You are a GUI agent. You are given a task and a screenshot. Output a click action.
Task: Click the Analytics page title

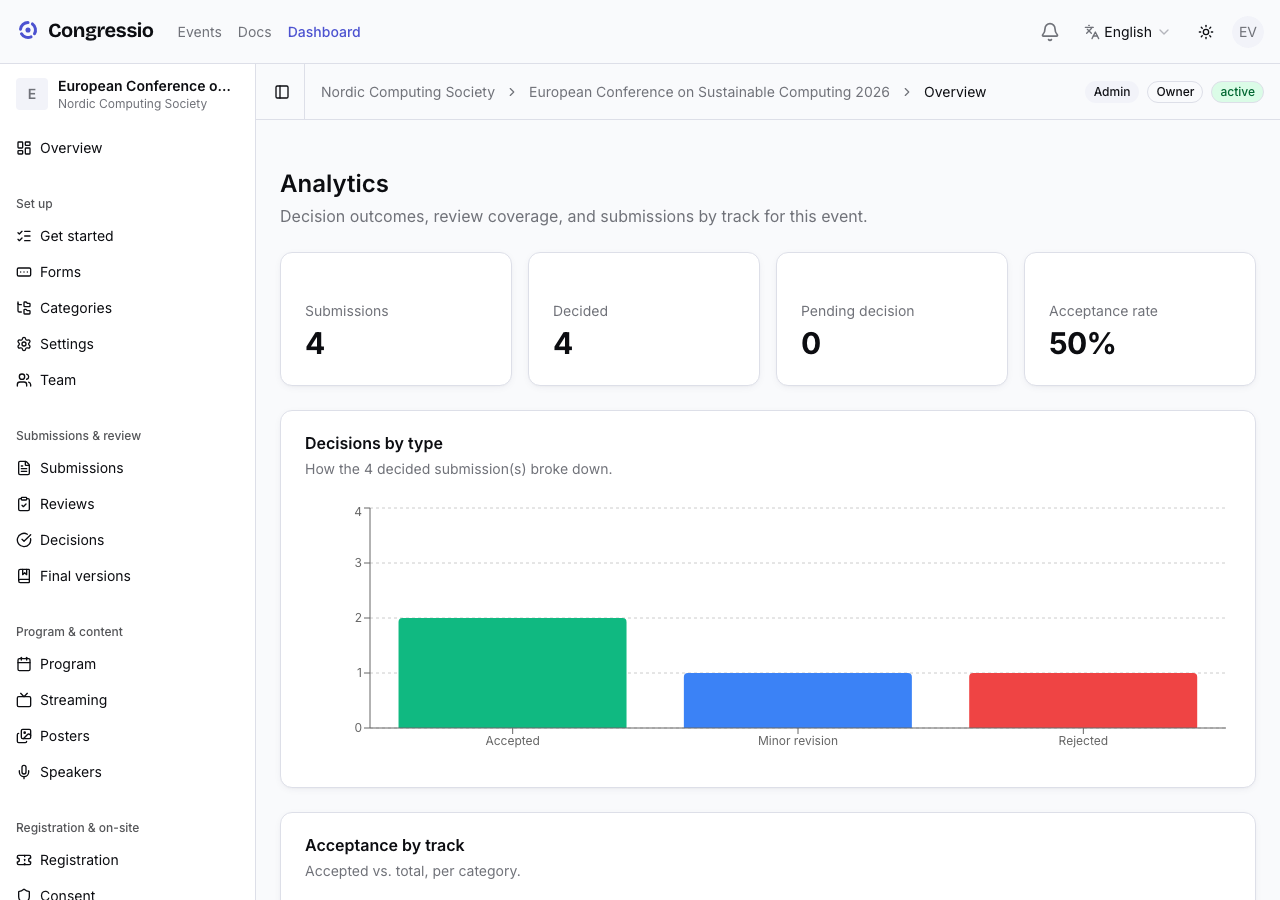tap(334, 184)
